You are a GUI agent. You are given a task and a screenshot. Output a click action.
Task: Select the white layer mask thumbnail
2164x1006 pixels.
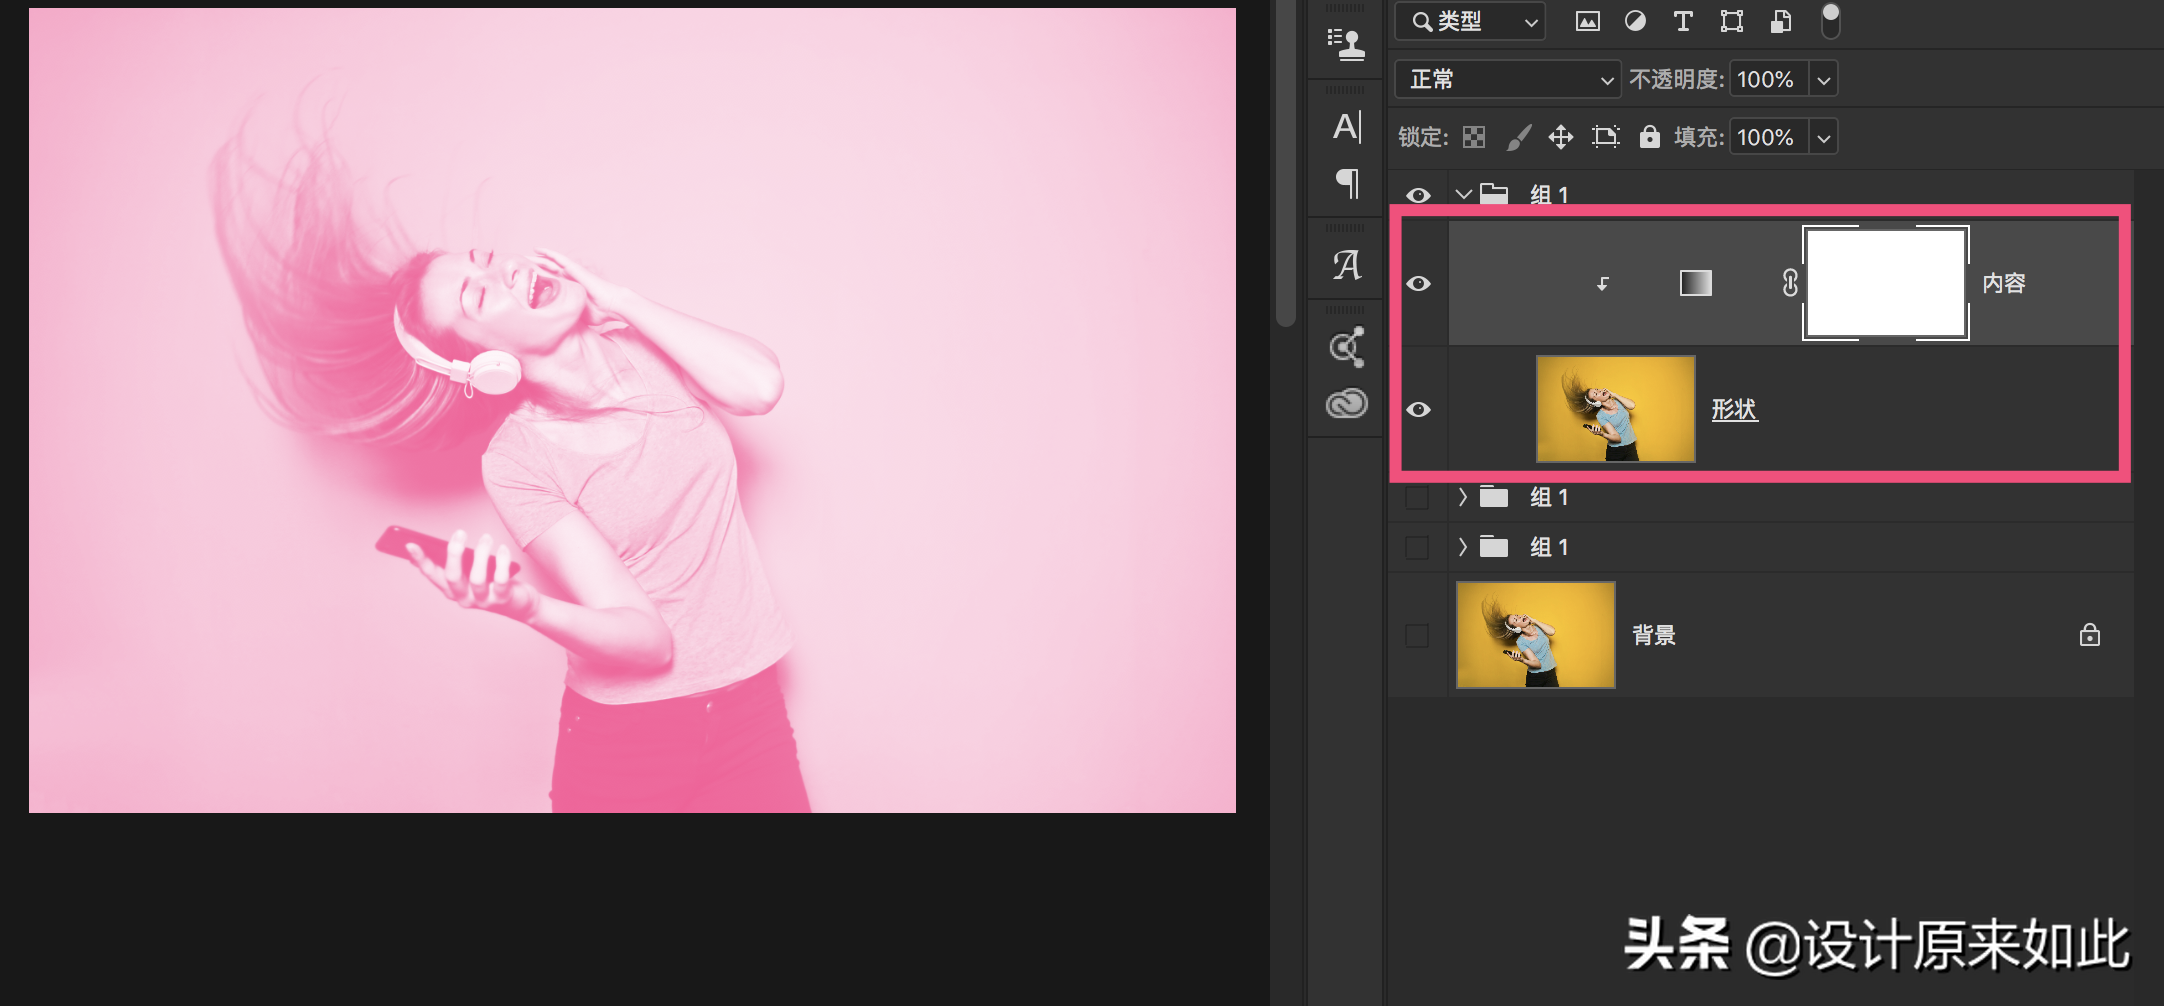tap(1886, 283)
